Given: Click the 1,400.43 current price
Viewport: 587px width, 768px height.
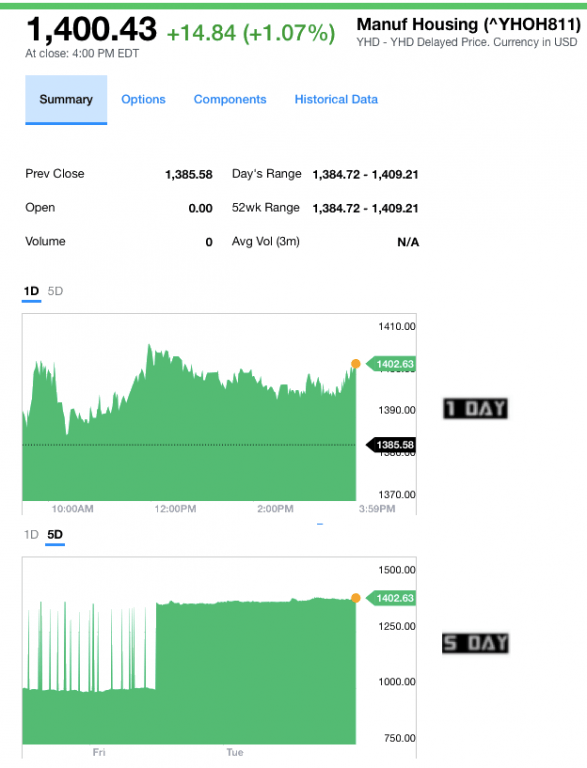Looking at the screenshot, I should [92, 29].
